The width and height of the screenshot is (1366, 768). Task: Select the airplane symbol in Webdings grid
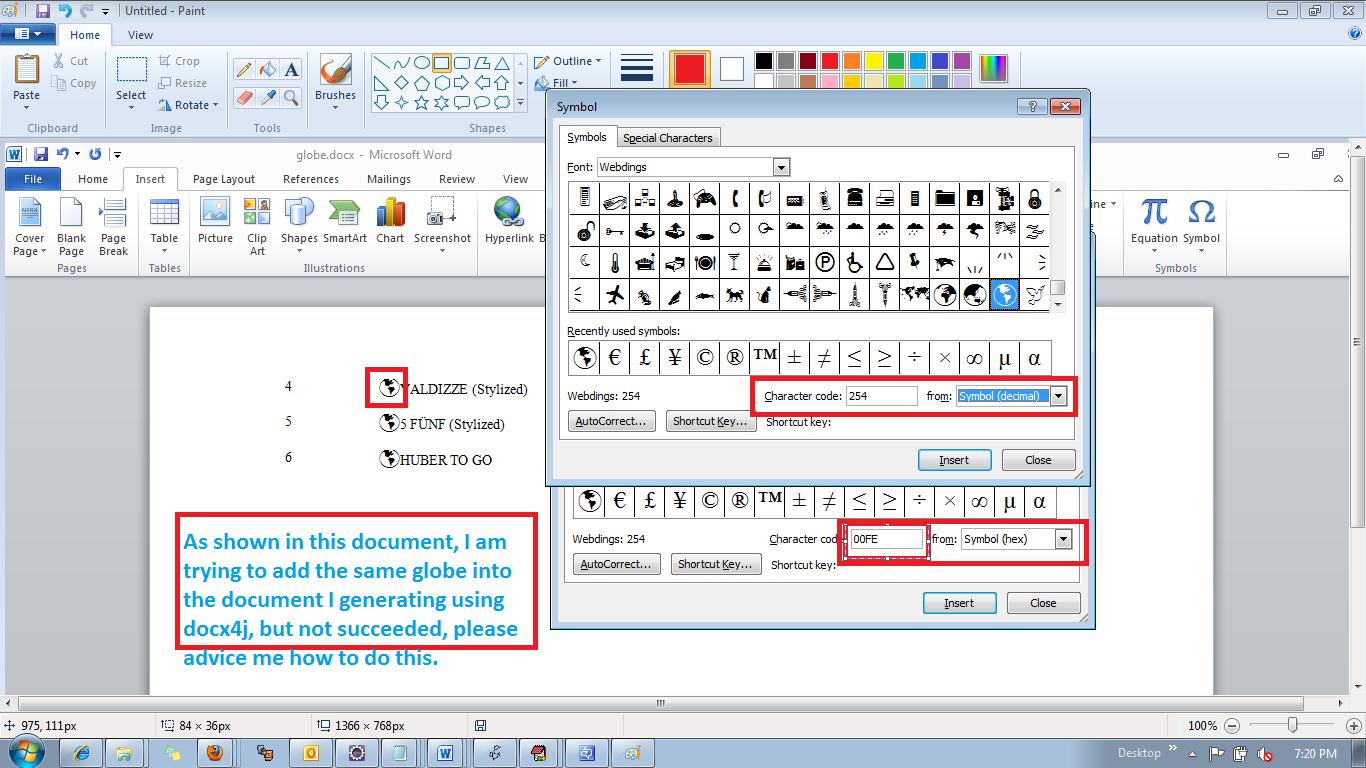[x=615, y=295]
